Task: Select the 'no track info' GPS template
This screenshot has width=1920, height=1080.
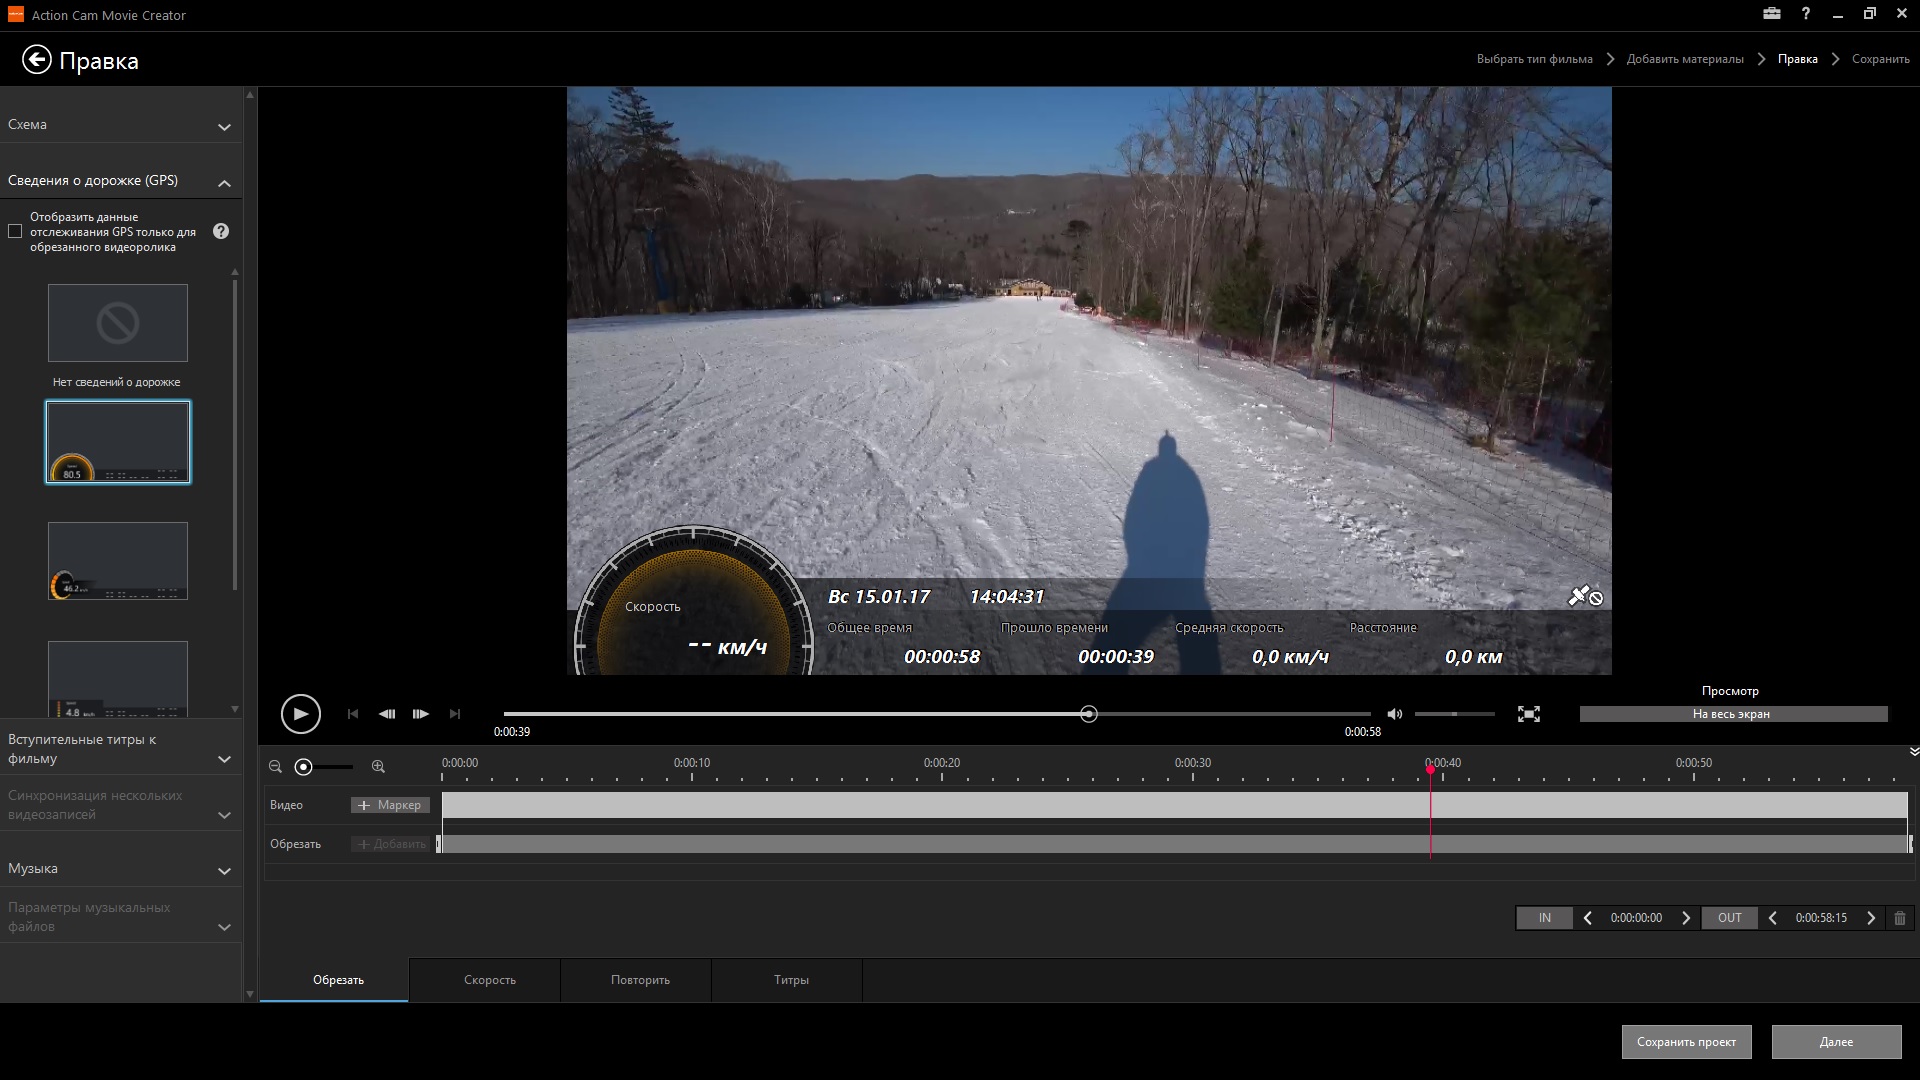Action: click(118, 323)
